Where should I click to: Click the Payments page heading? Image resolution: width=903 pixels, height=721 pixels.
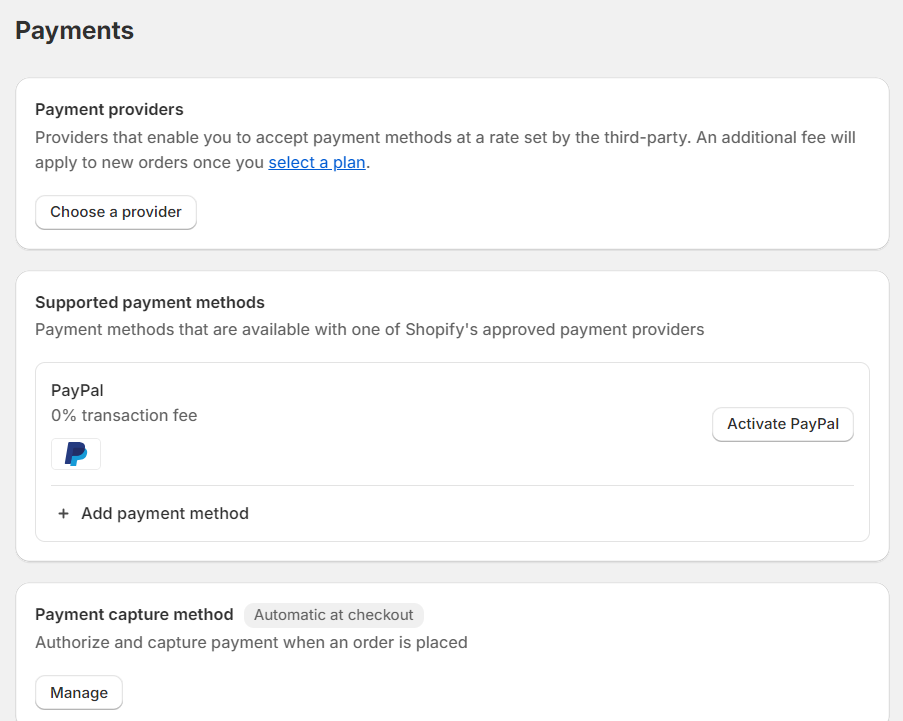point(74,31)
